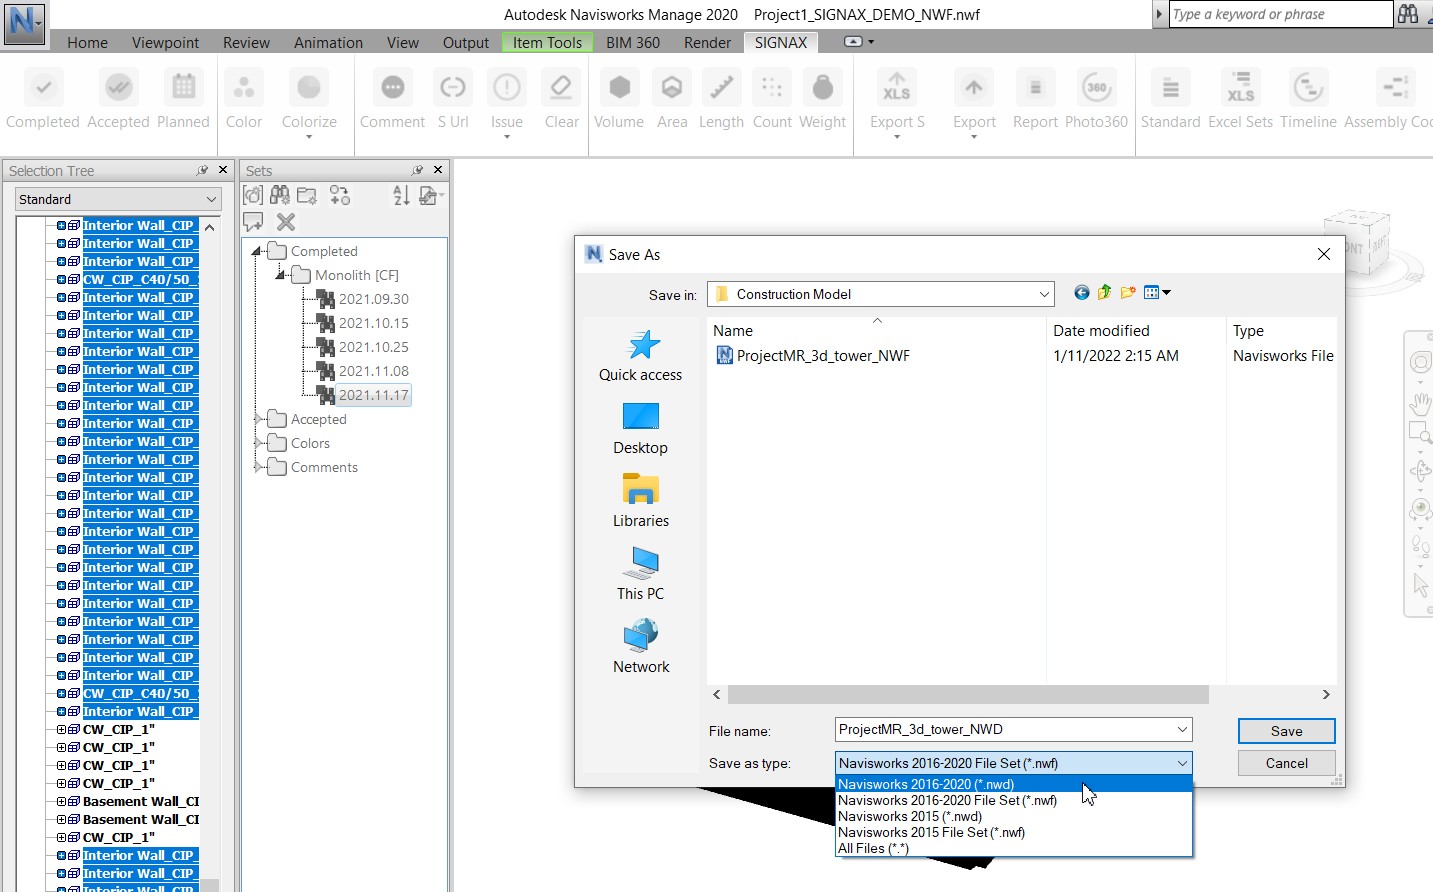Click the Photo360 tool icon
This screenshot has height=892, width=1433.
1097,88
